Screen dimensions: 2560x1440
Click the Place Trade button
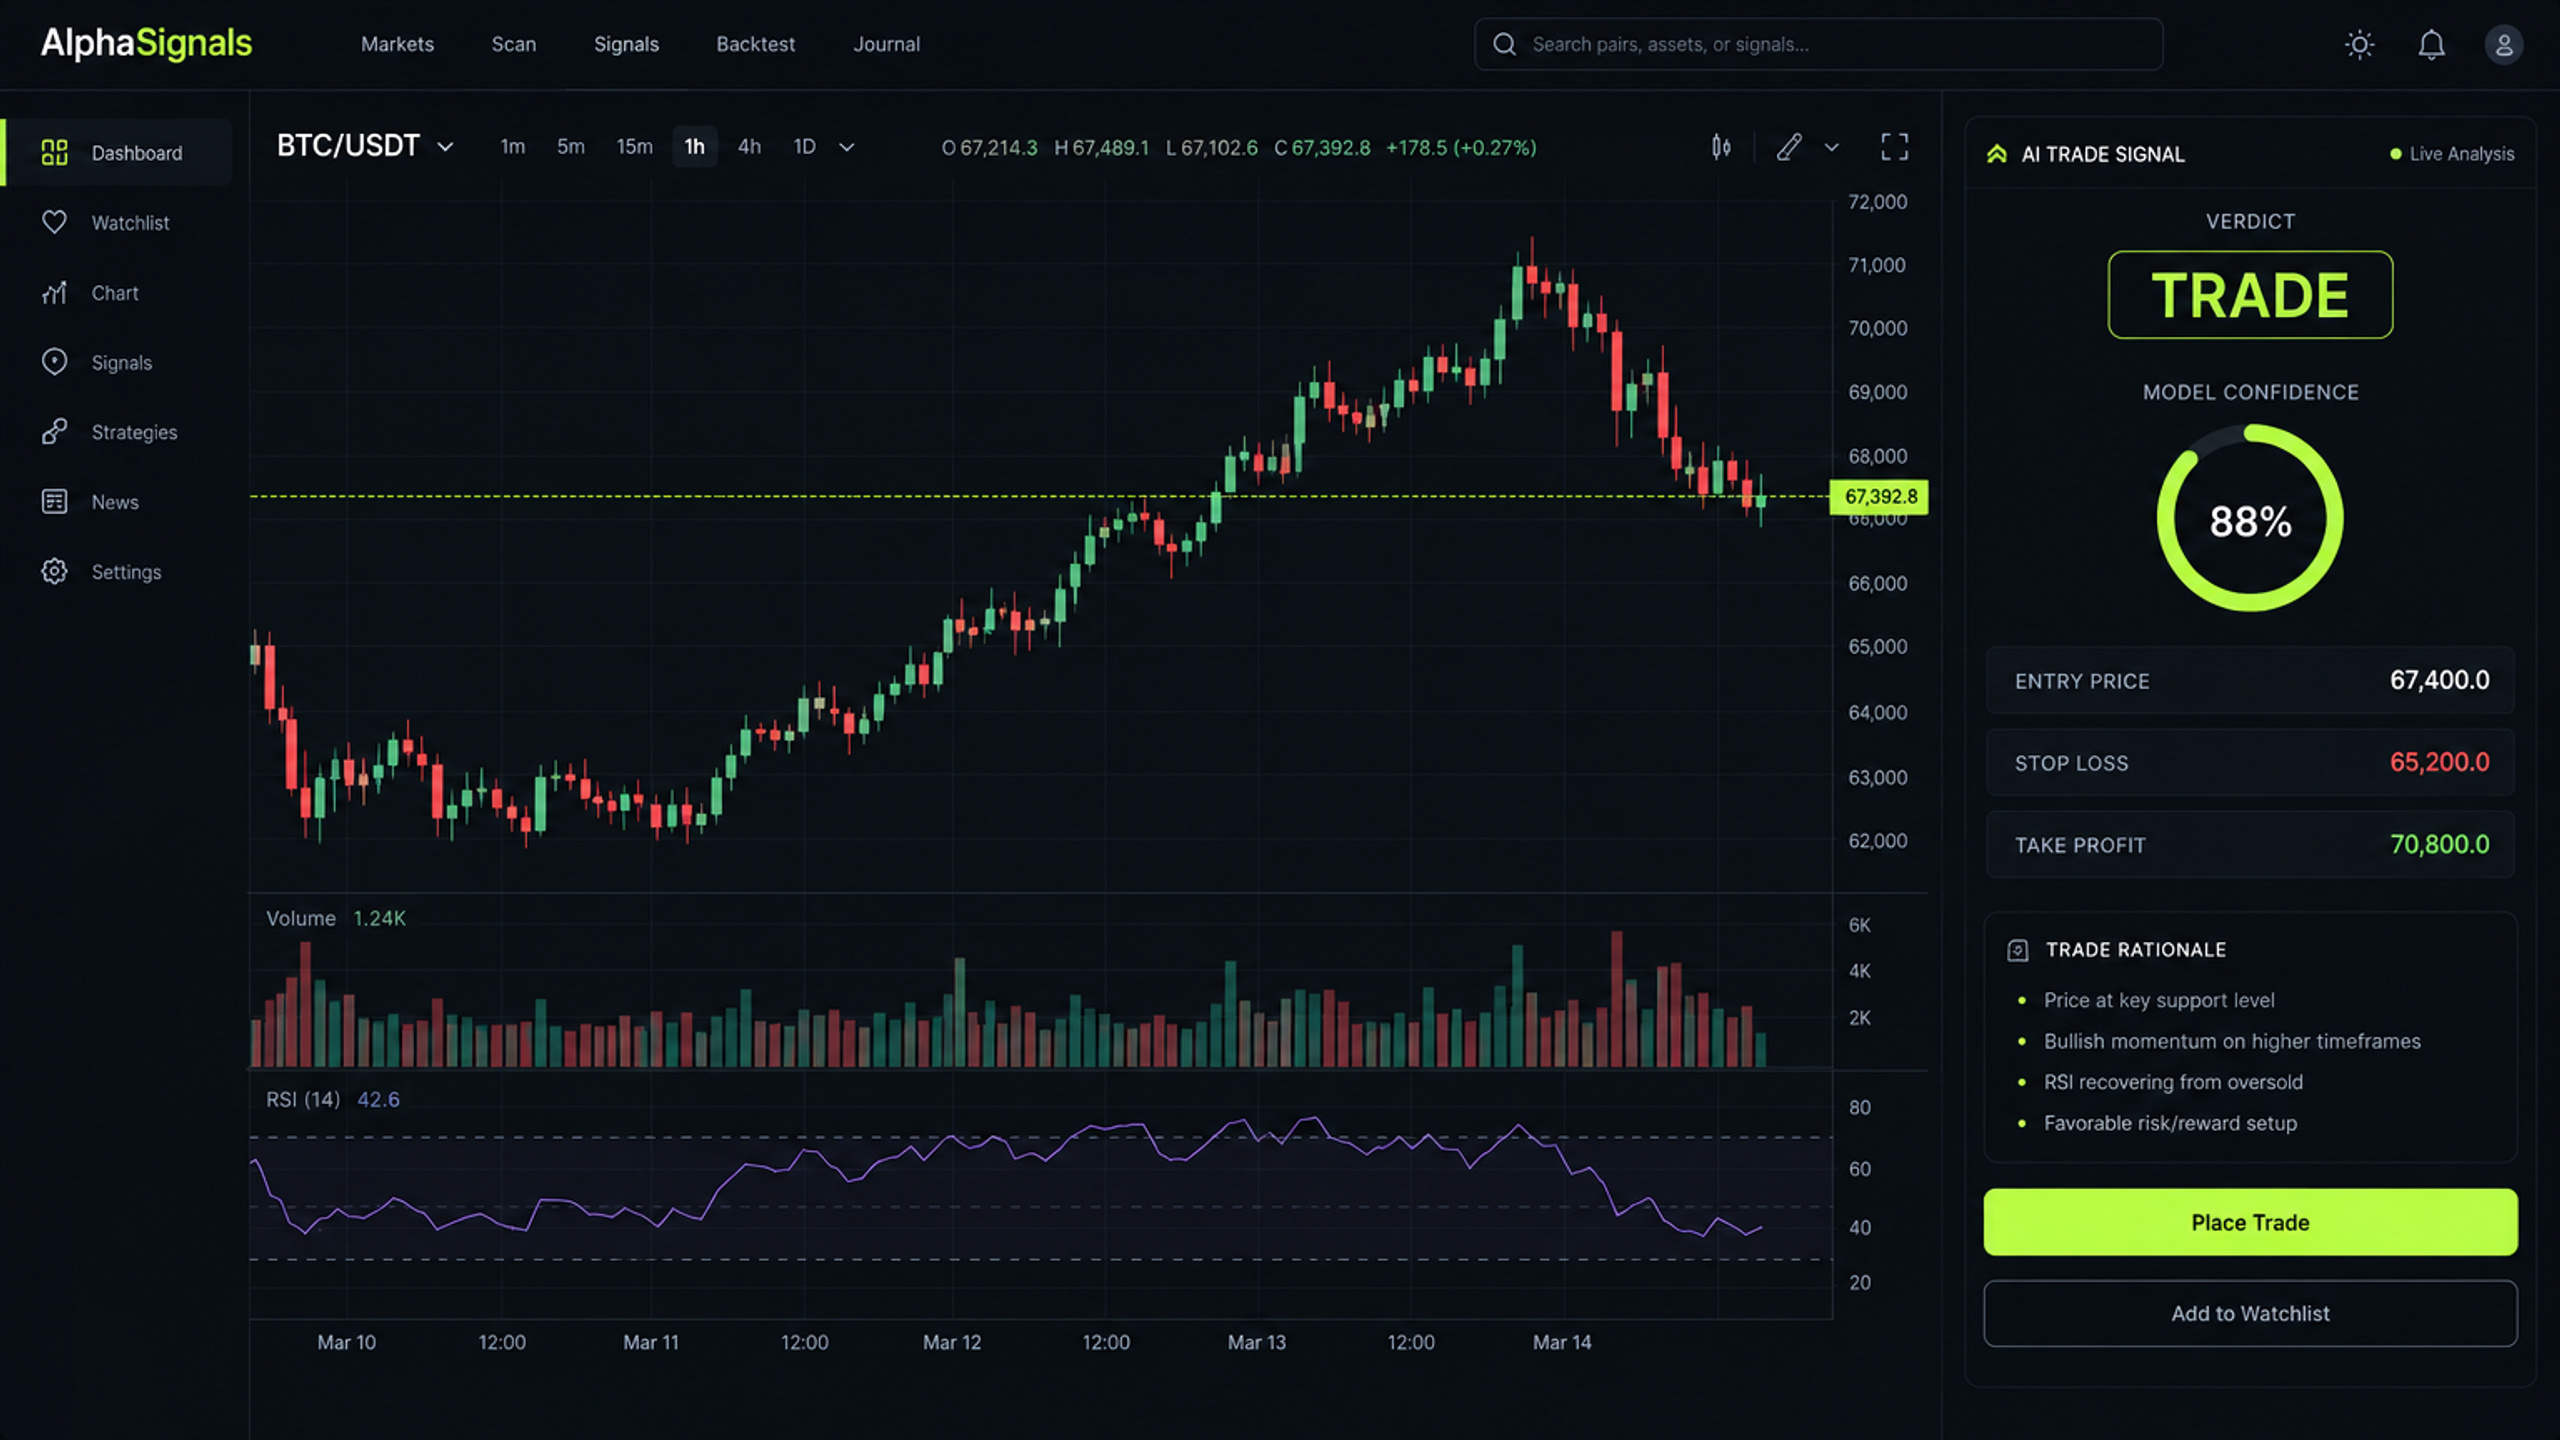(2250, 1222)
